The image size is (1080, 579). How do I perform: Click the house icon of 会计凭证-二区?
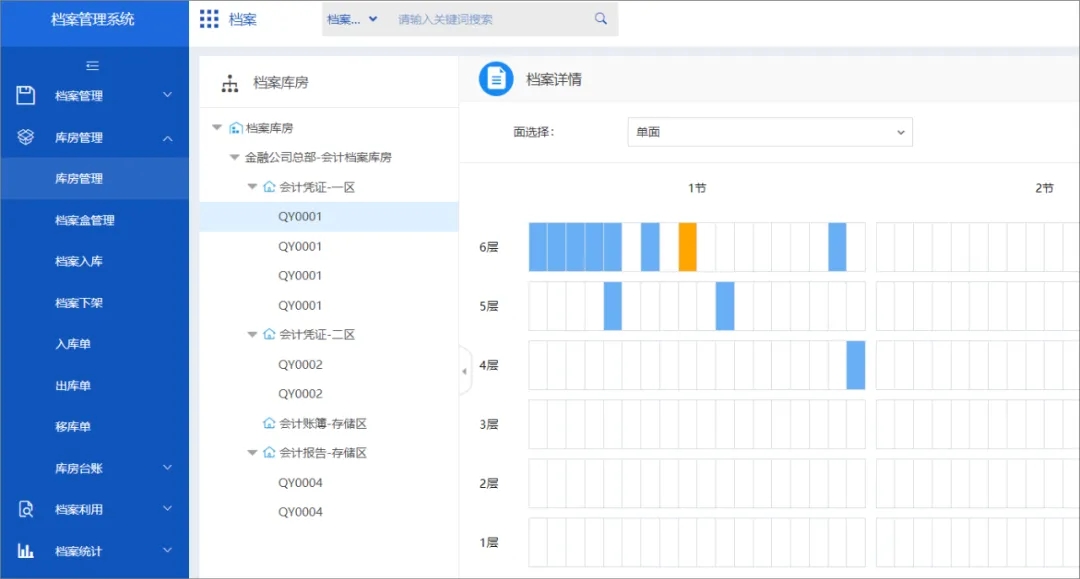click(269, 334)
